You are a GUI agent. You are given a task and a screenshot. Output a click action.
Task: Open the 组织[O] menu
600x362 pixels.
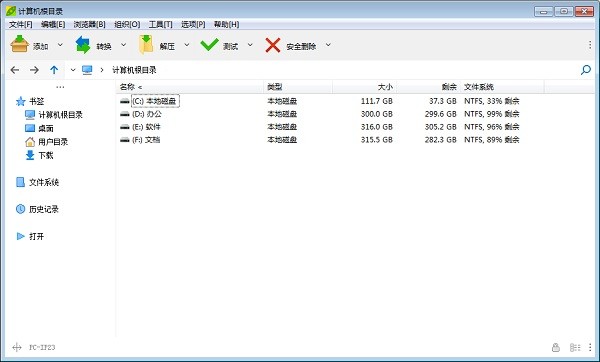click(127, 24)
